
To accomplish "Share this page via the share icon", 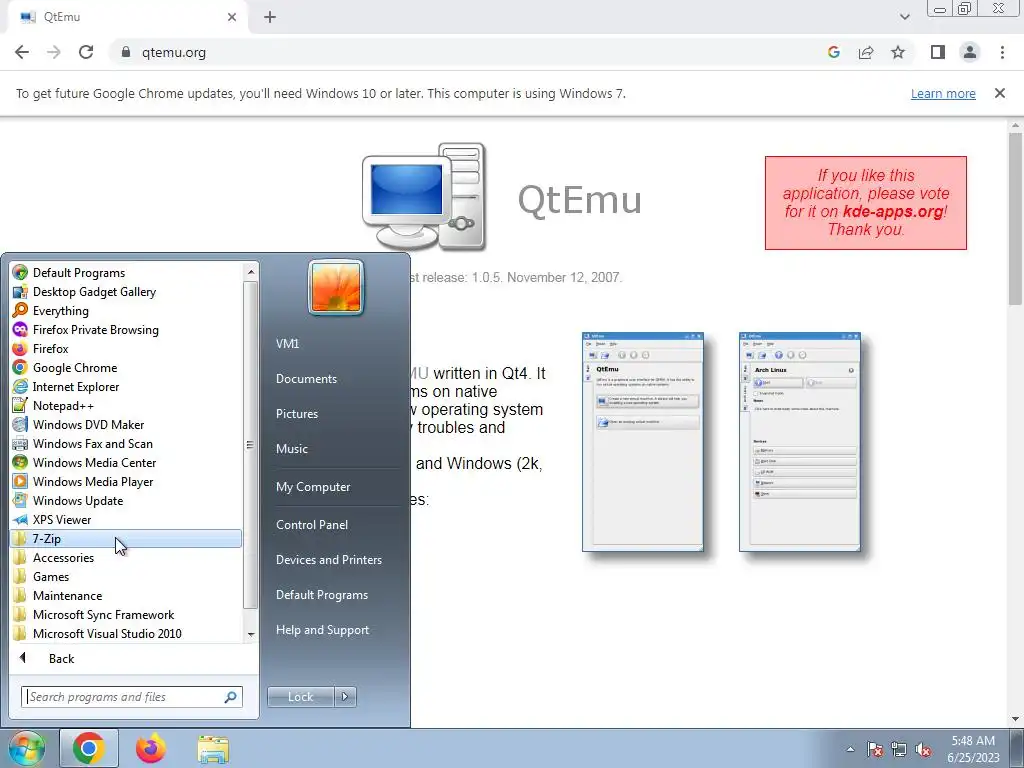I will click(x=866, y=52).
